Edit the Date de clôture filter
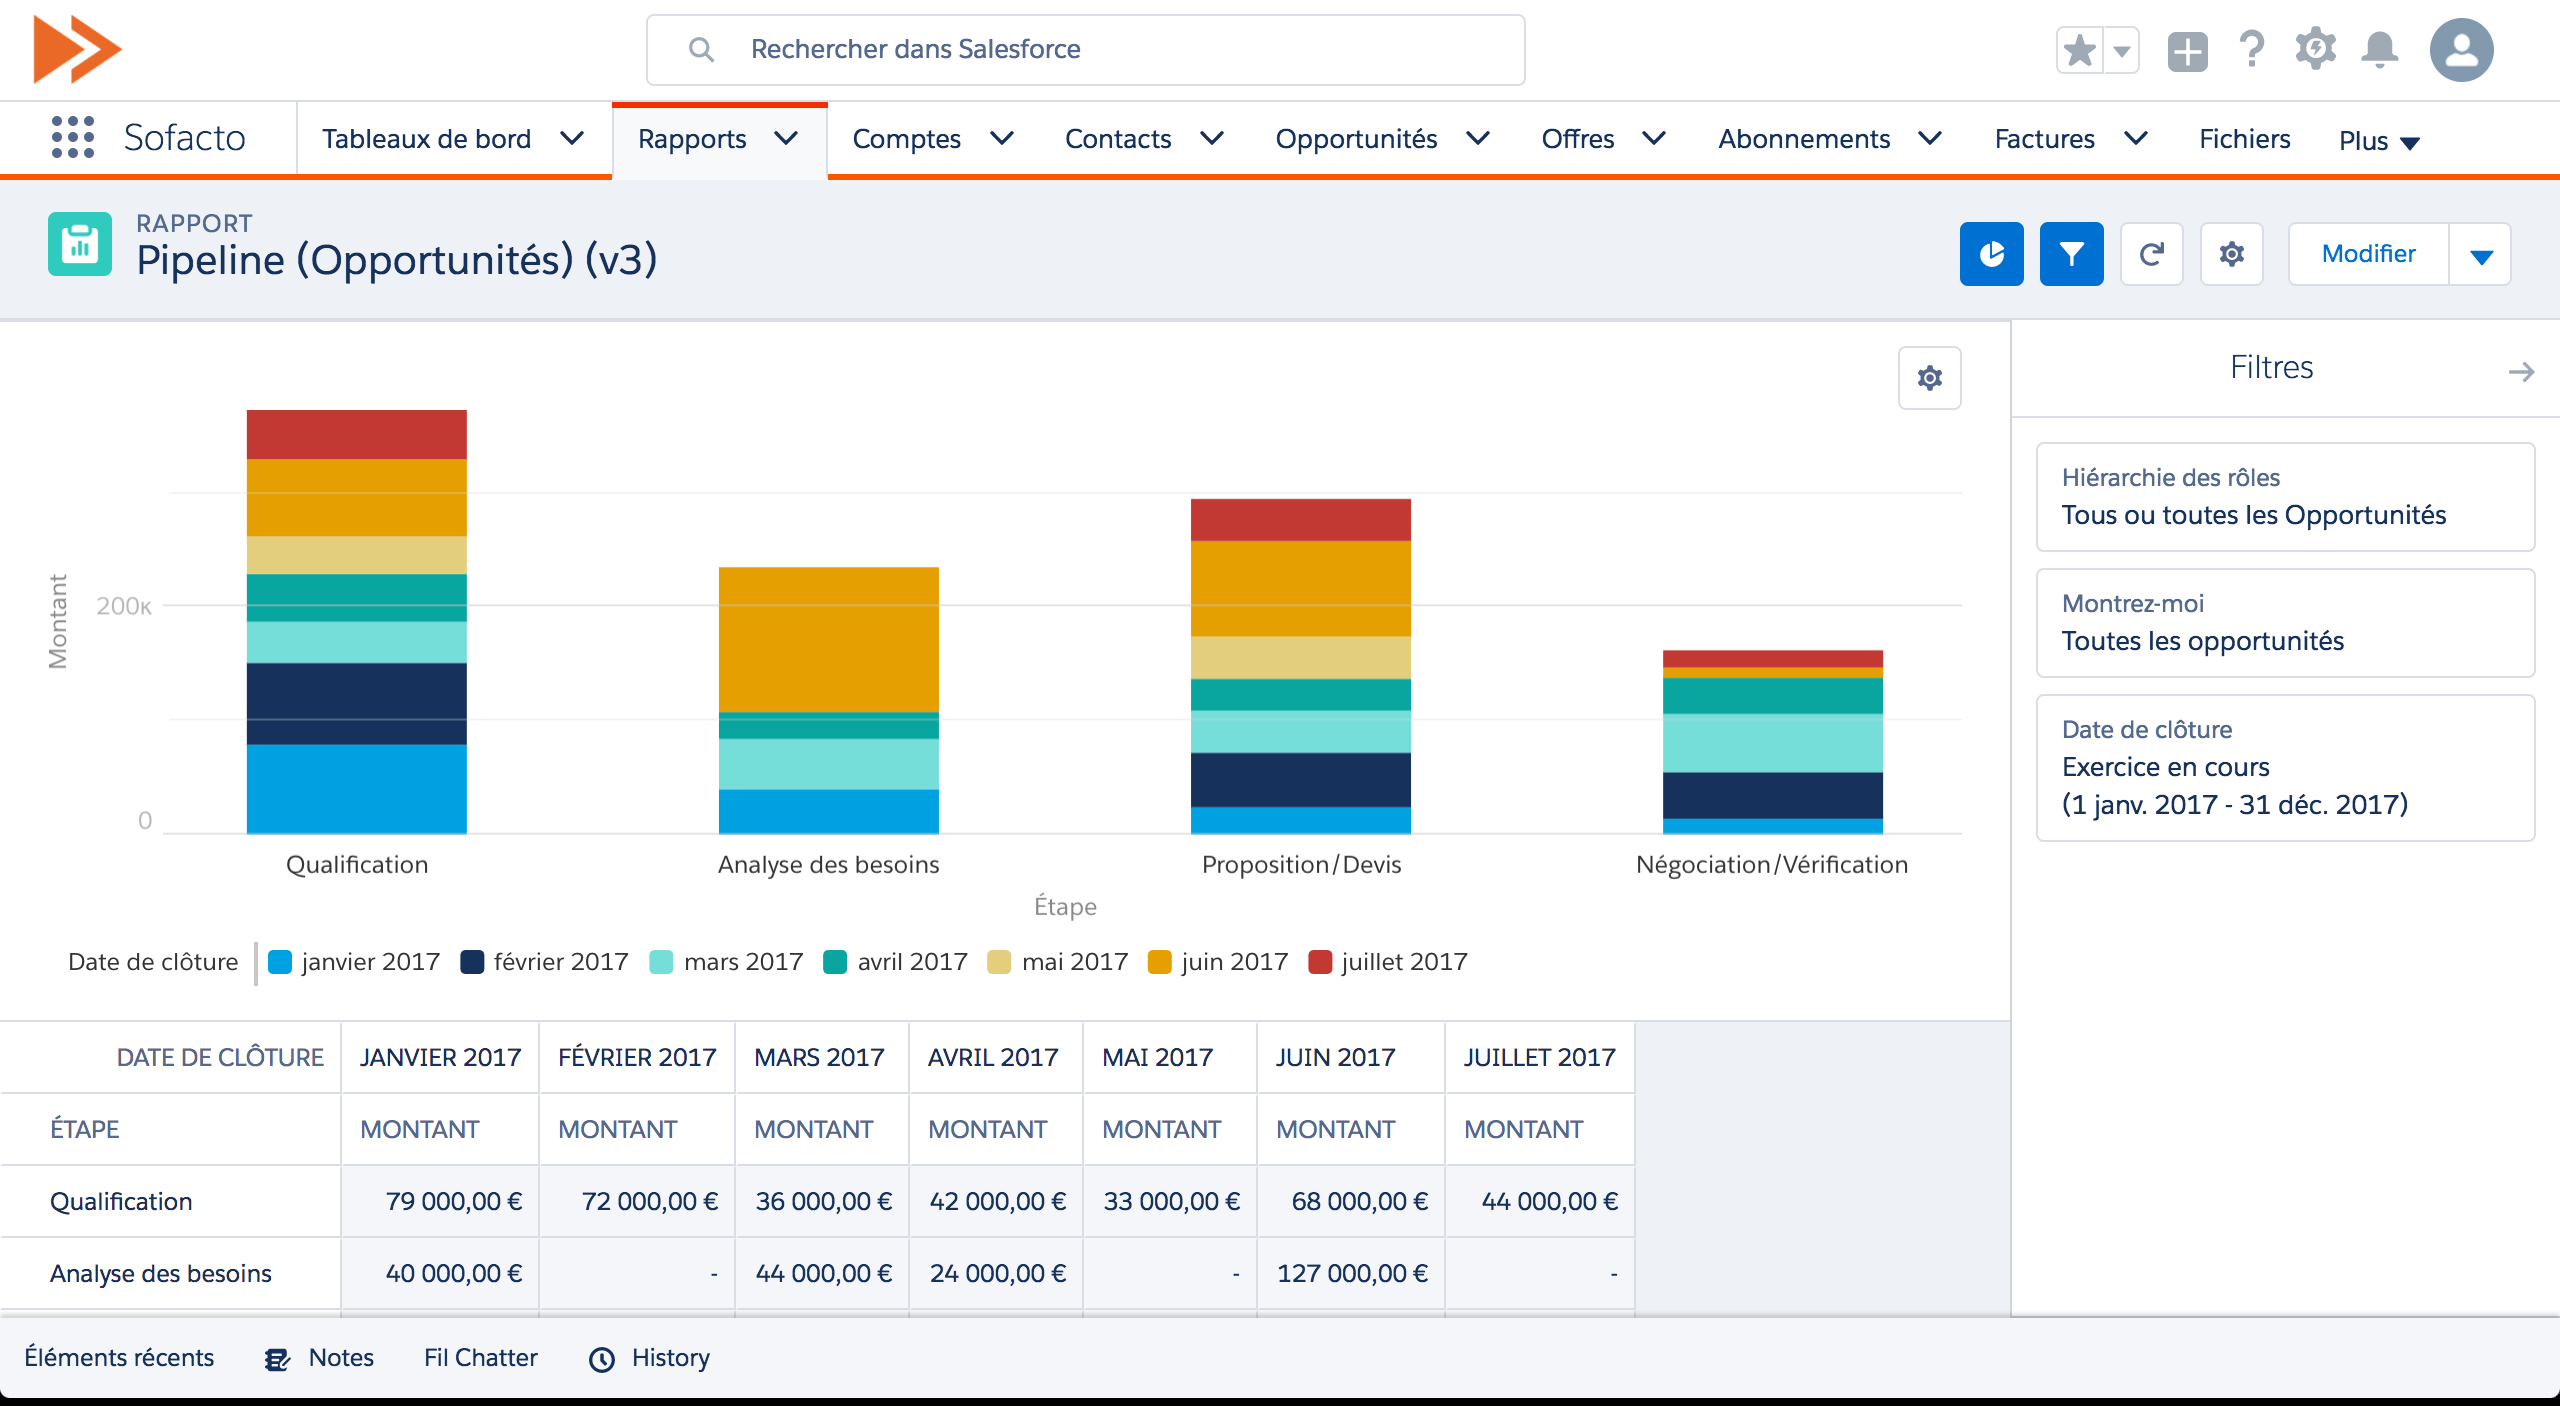 click(2285, 768)
